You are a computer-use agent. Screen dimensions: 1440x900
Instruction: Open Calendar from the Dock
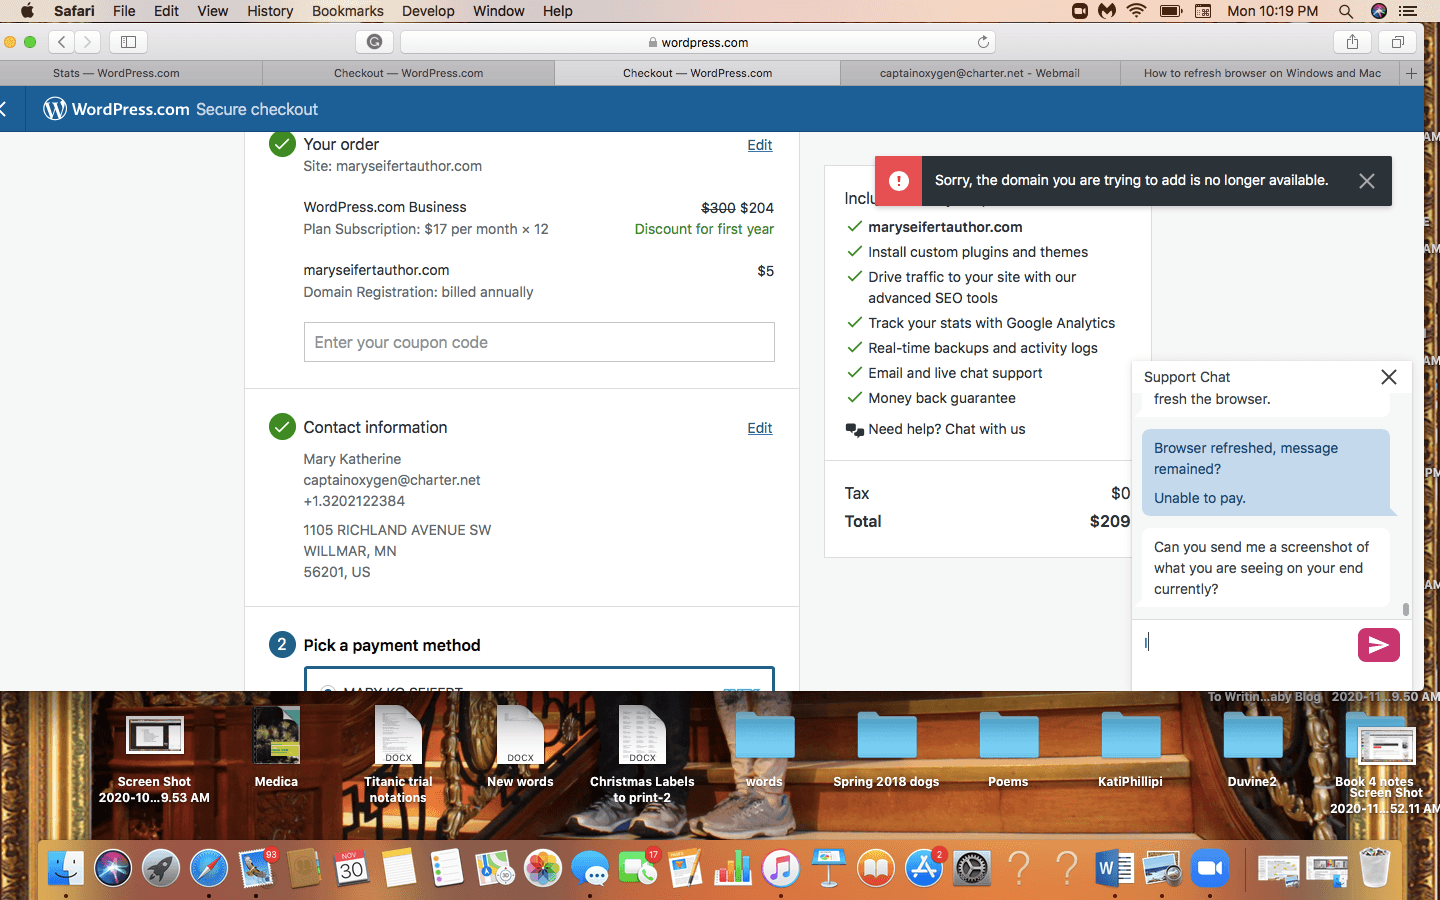pos(351,868)
